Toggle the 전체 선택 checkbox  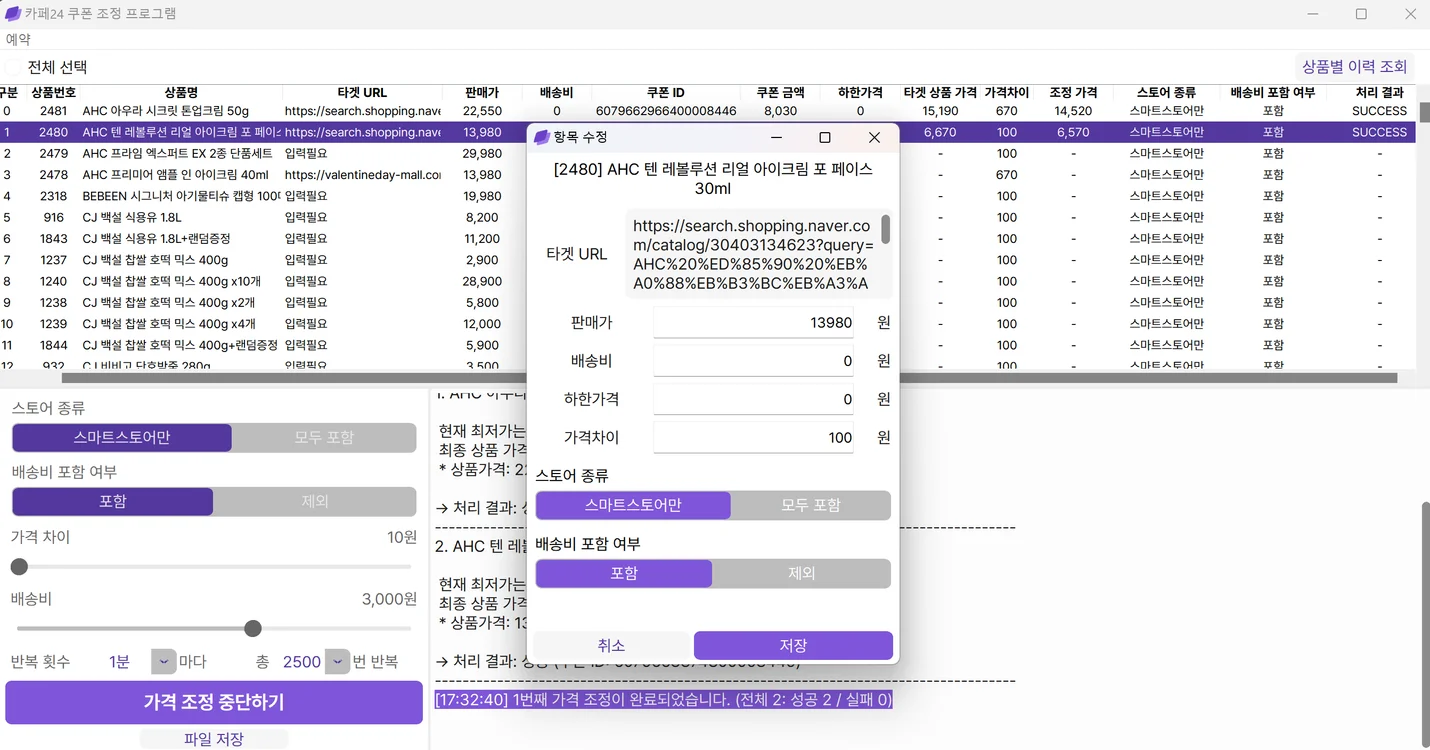tap(13, 67)
